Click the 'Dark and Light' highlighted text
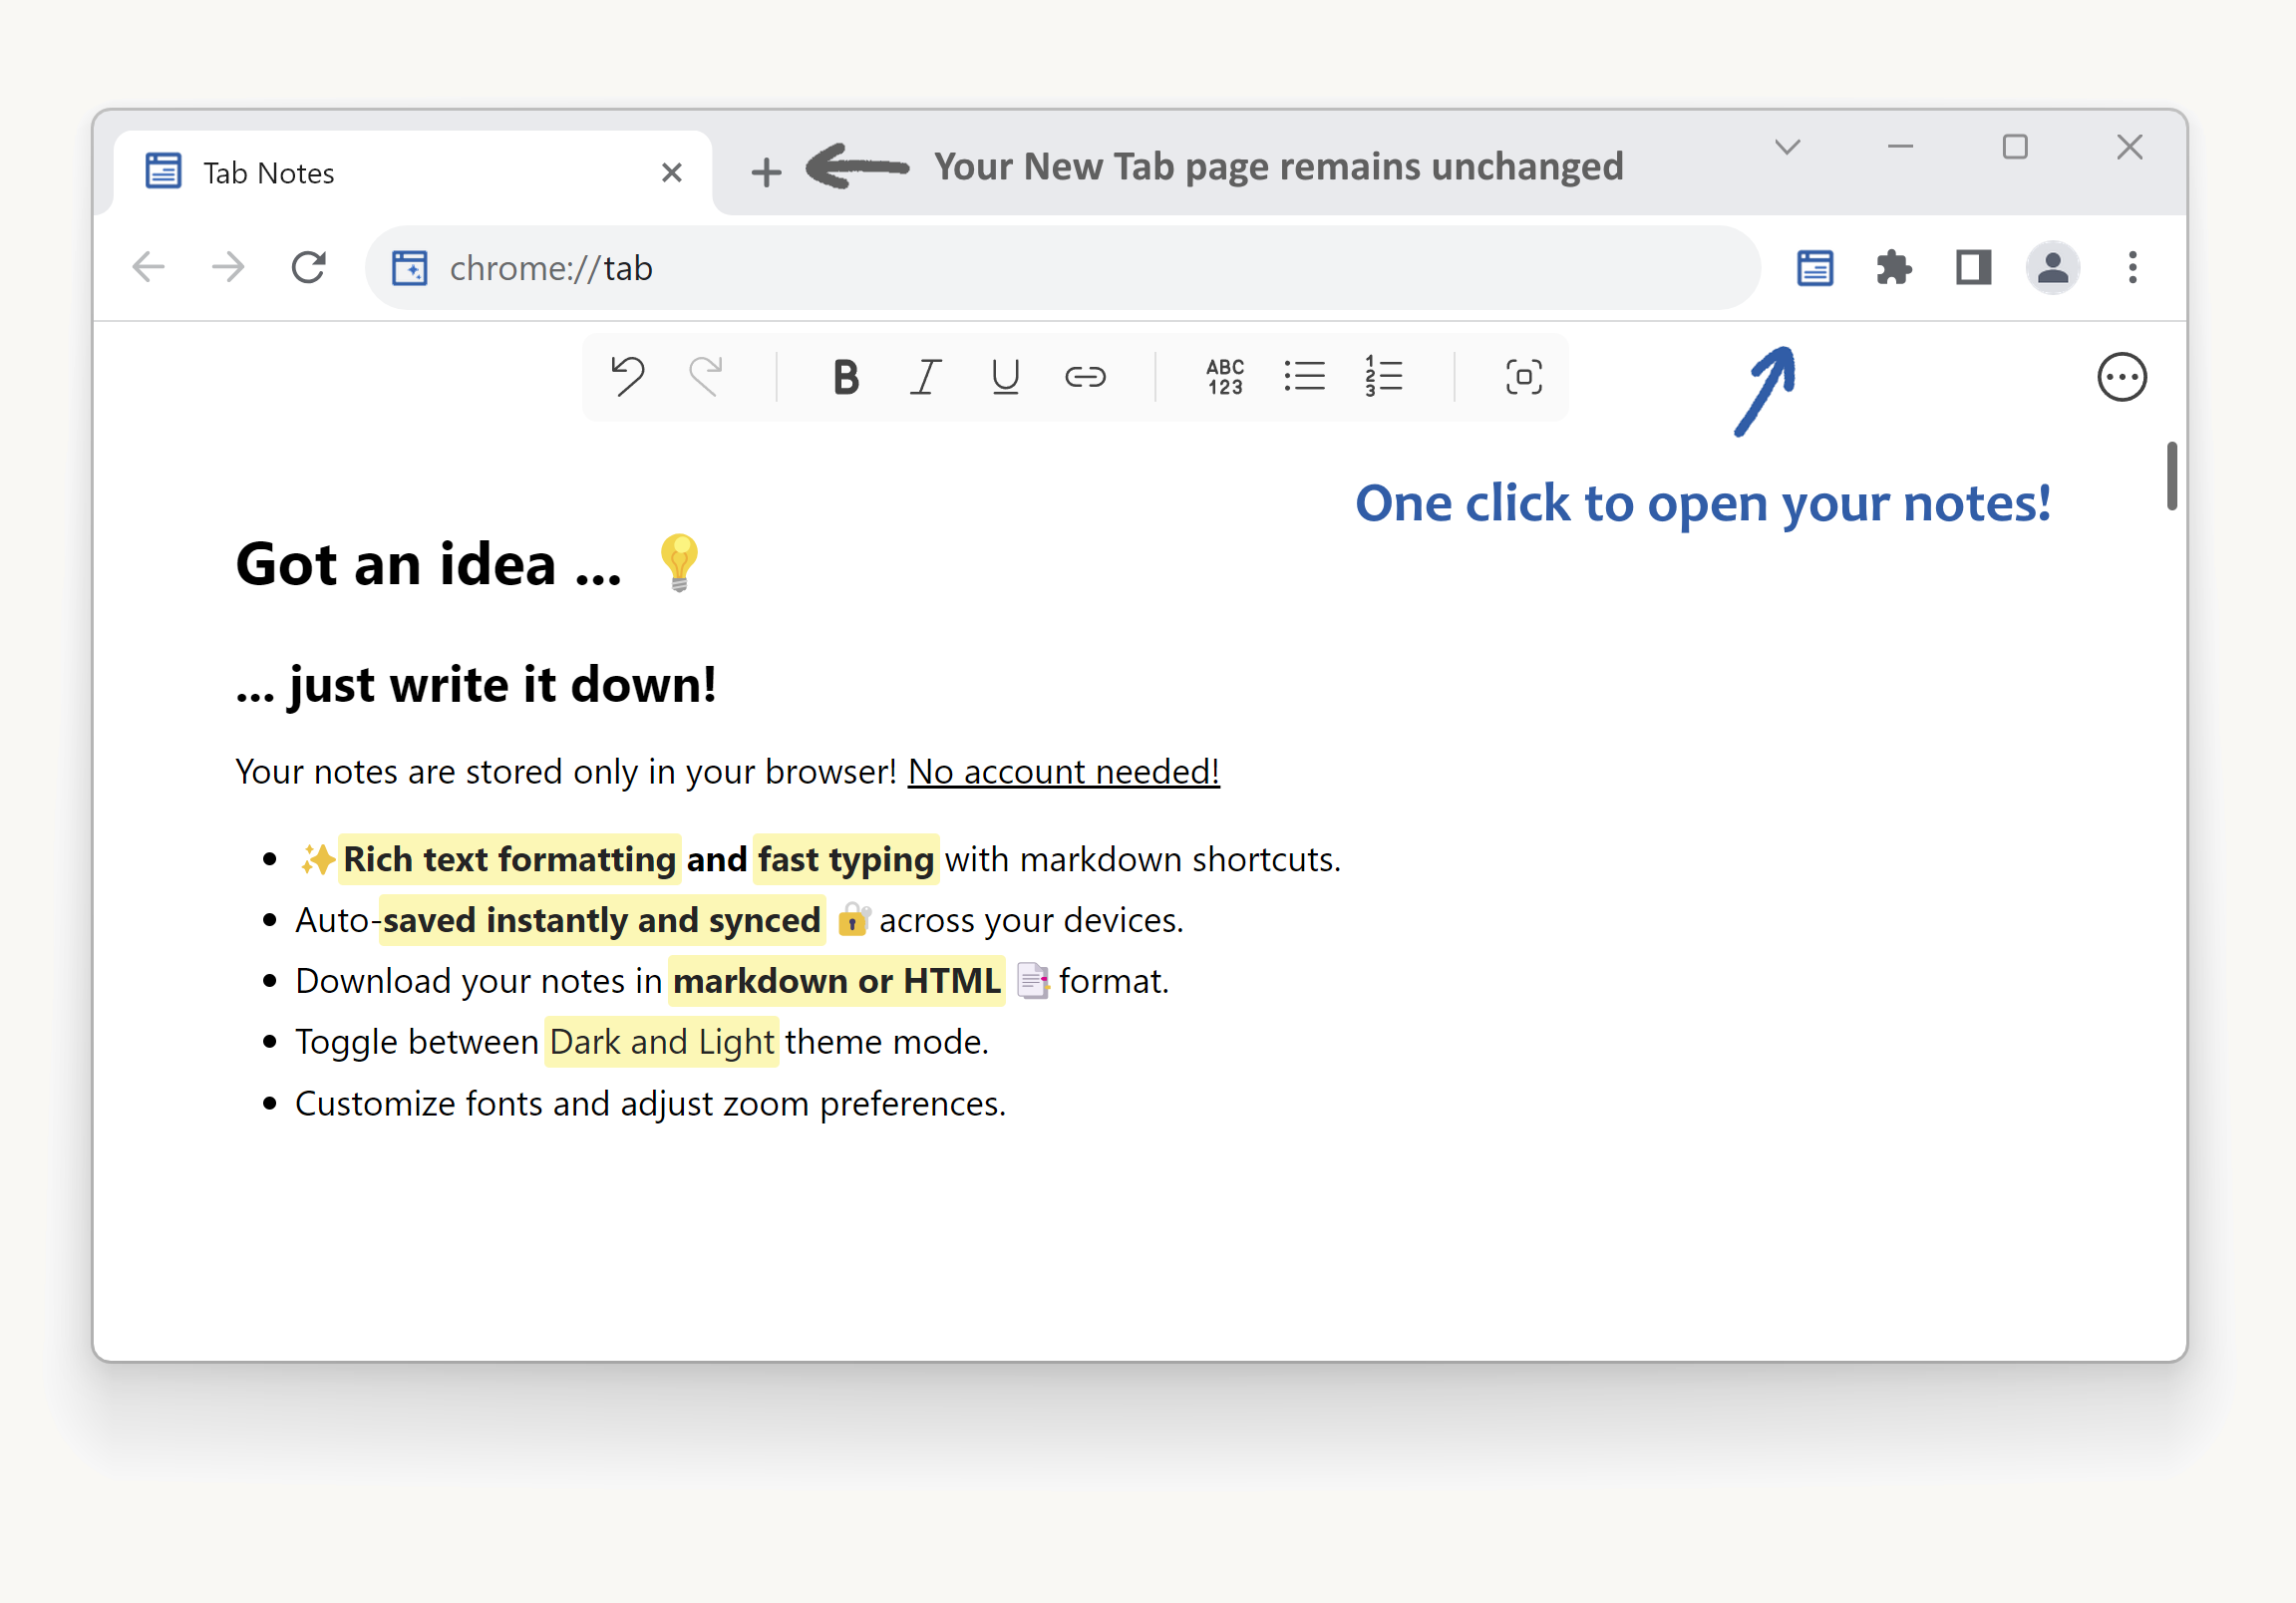The image size is (2296, 1603). pyautogui.click(x=661, y=1043)
